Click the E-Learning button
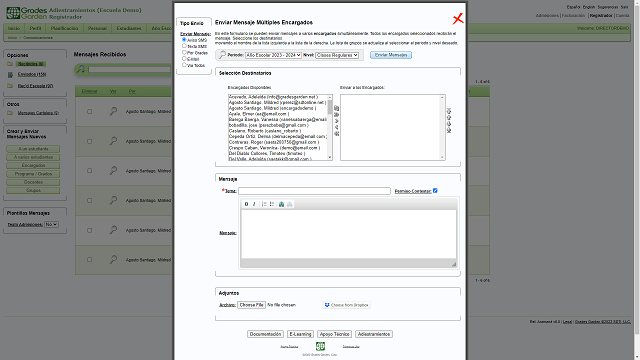 [x=300, y=334]
